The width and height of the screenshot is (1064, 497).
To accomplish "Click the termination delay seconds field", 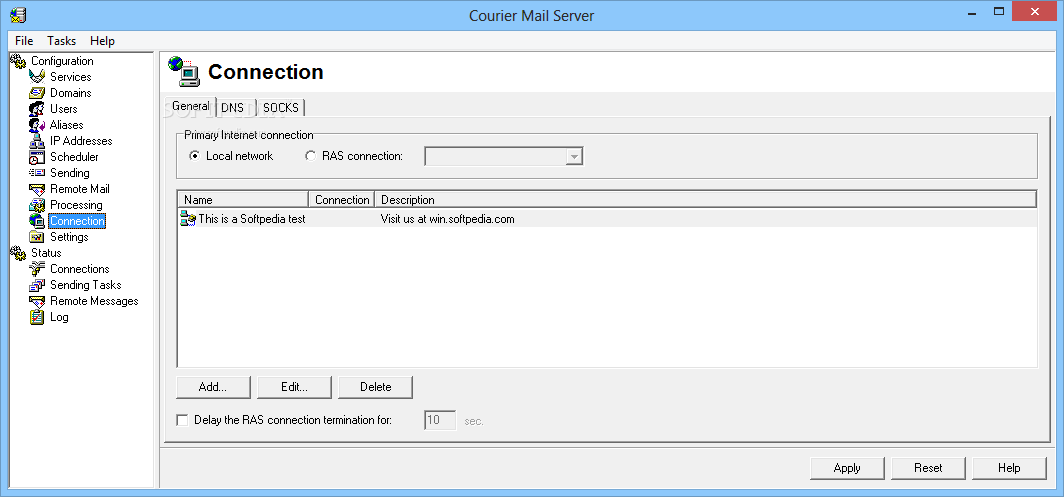I will coord(440,420).
